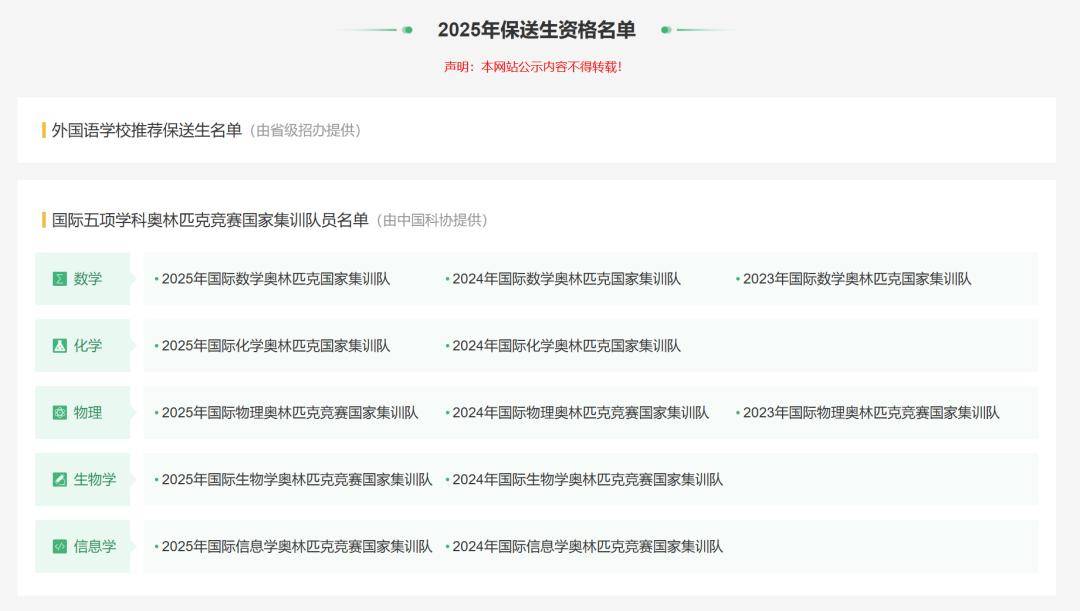Click 2025年保送生资格名单 page title

click(536, 30)
